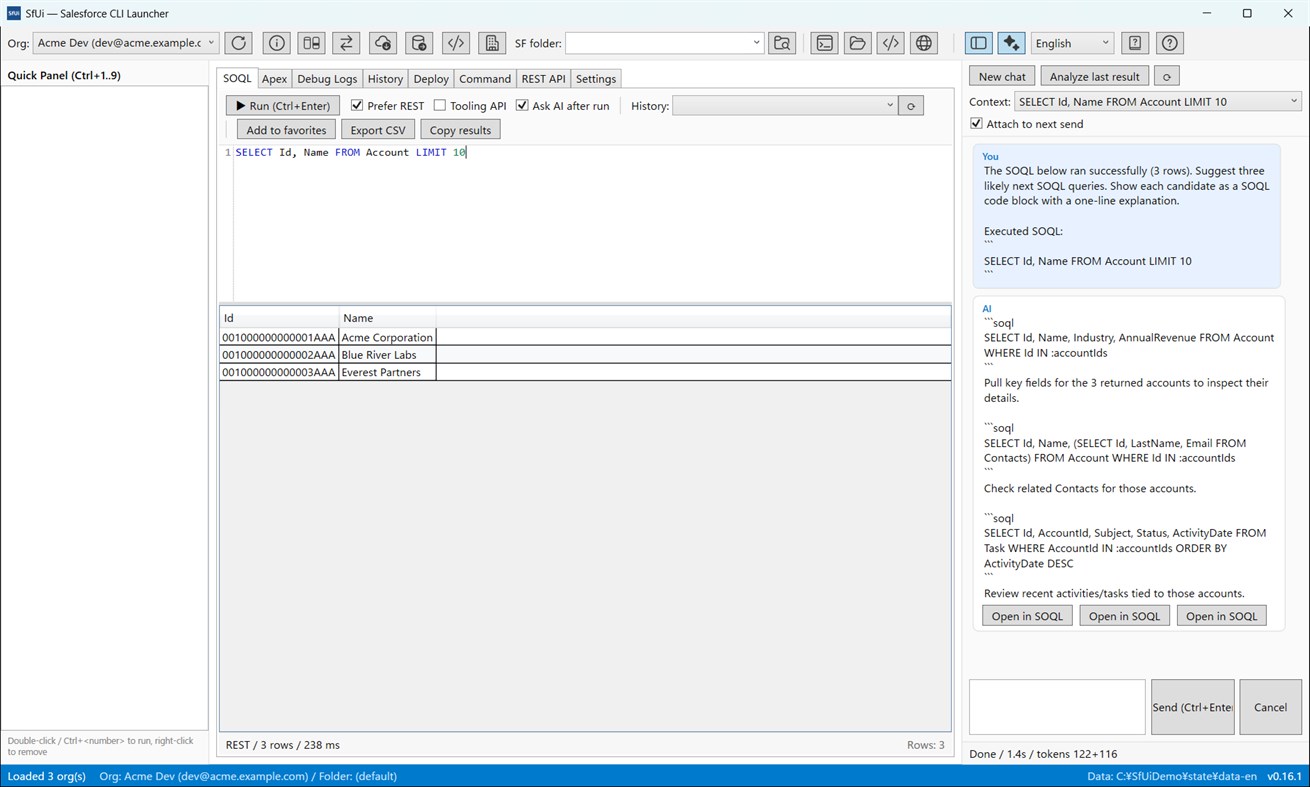Click the globe browser icon
Viewport: 1310px width, 787px height.
tap(924, 43)
